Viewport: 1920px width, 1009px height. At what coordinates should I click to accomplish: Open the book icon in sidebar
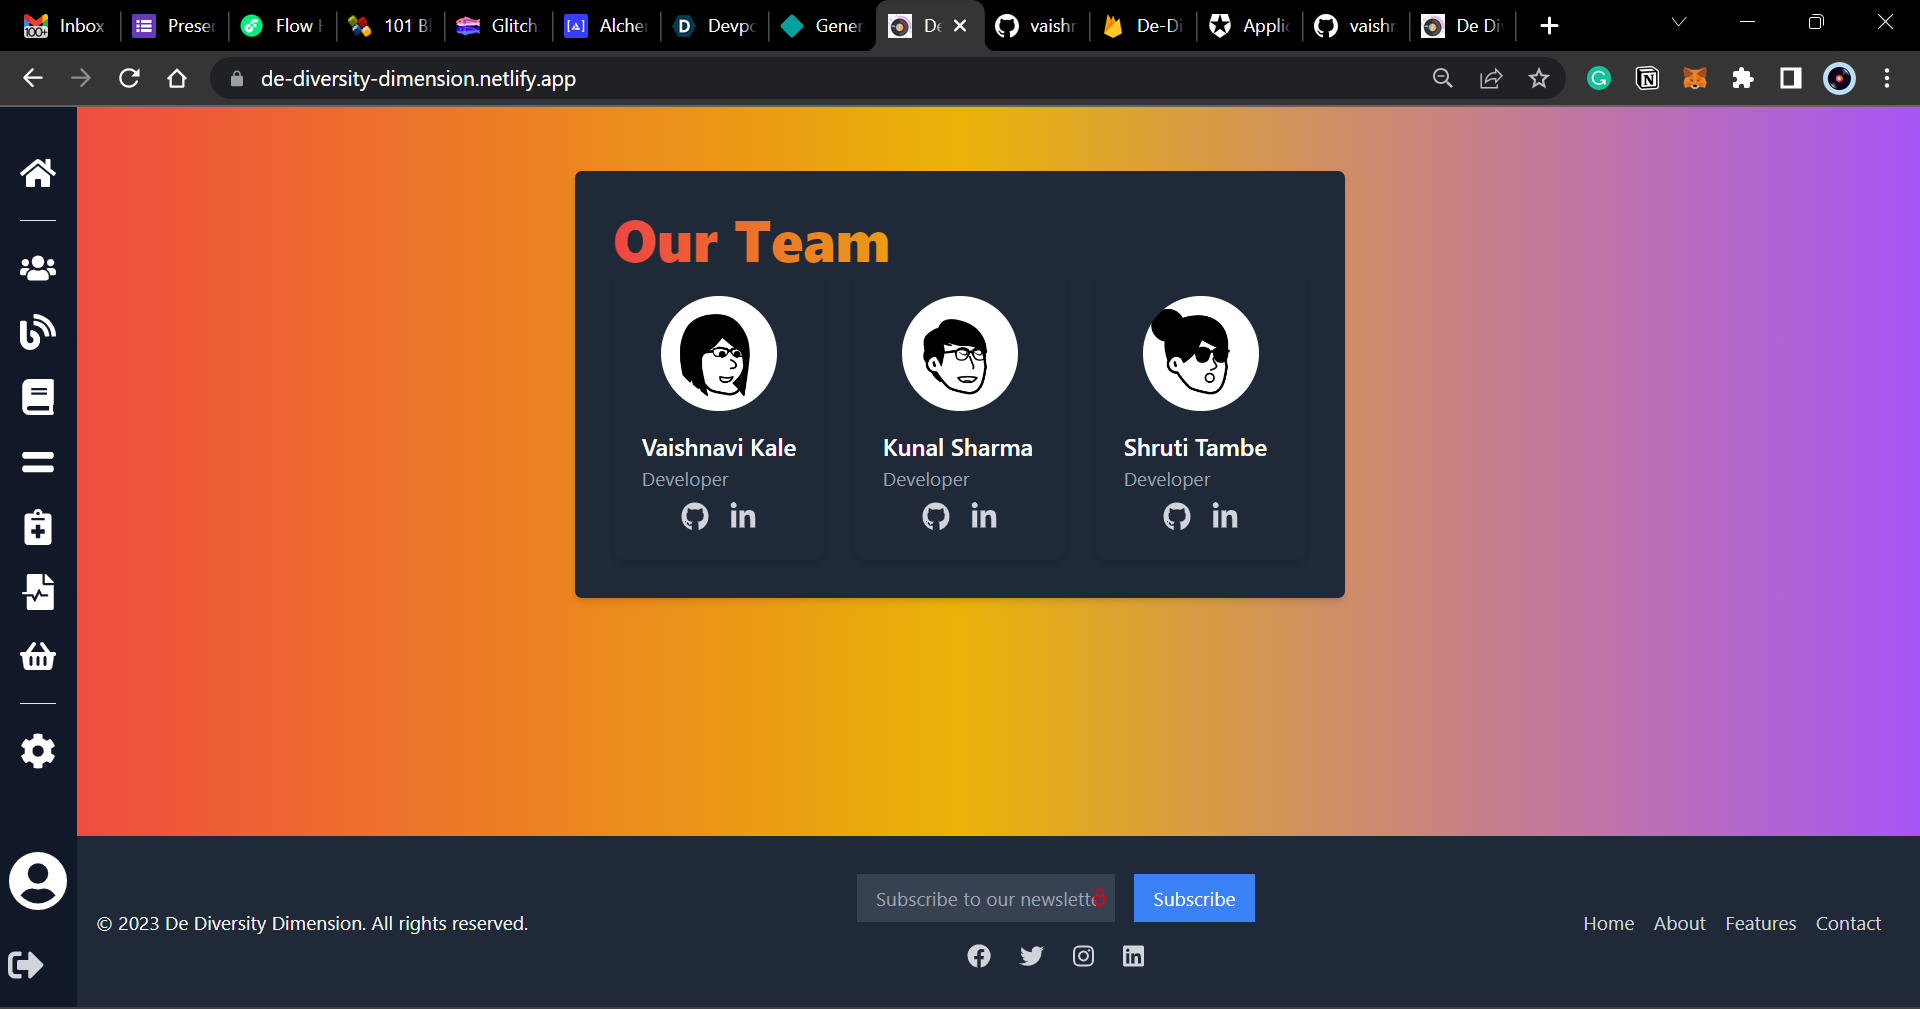(38, 397)
